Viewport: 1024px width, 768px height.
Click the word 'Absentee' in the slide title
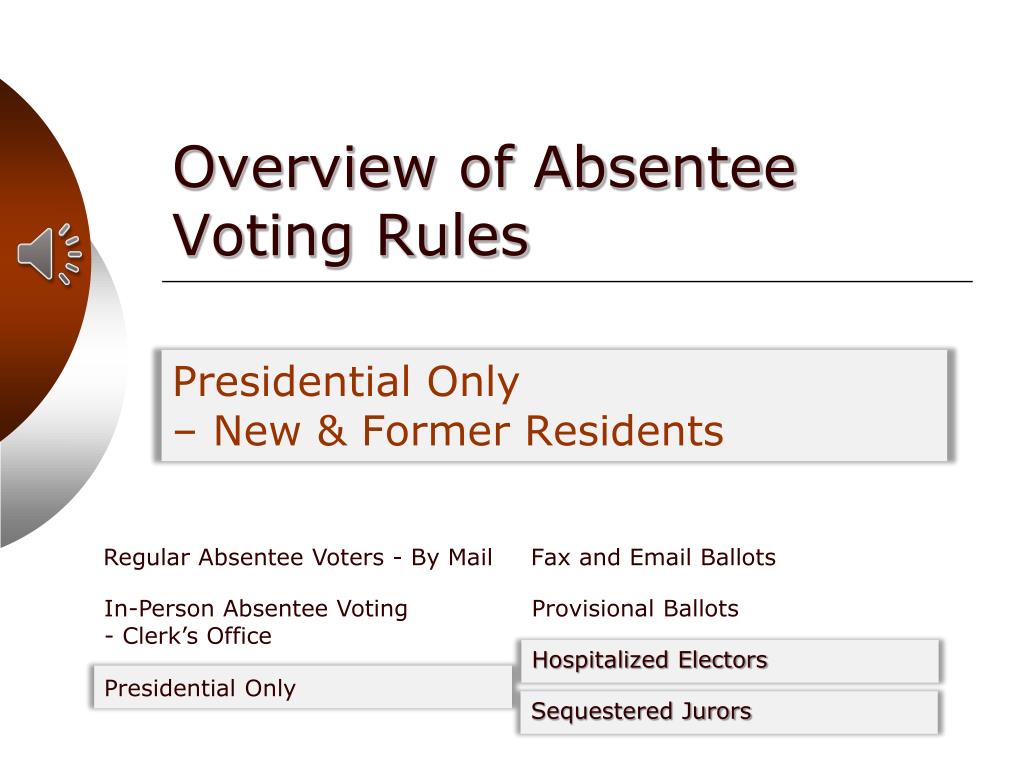point(665,168)
